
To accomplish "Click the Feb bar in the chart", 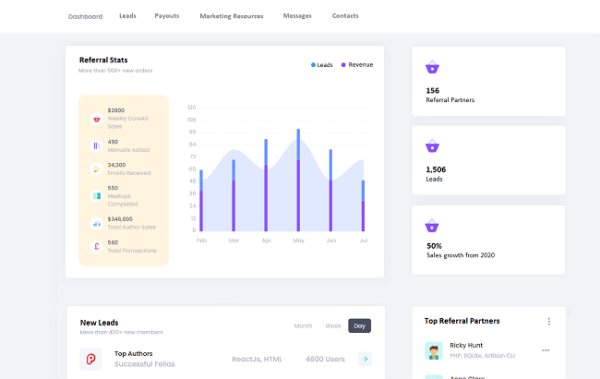I will click(201, 201).
